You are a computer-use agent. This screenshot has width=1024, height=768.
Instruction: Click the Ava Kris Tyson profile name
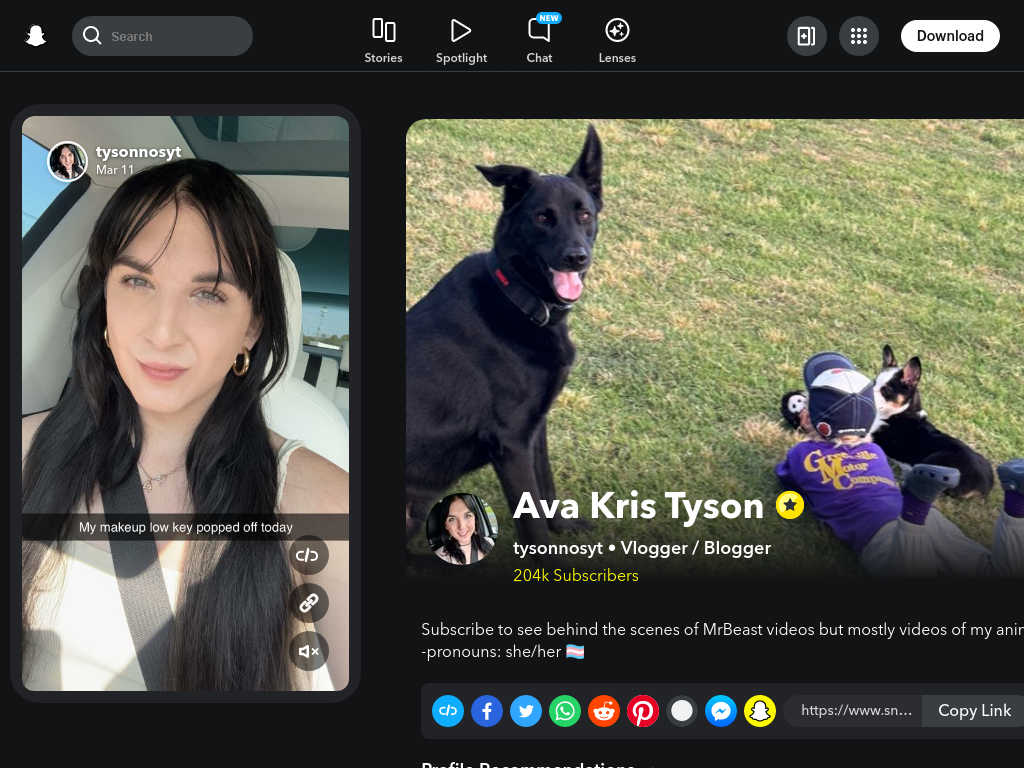(638, 506)
